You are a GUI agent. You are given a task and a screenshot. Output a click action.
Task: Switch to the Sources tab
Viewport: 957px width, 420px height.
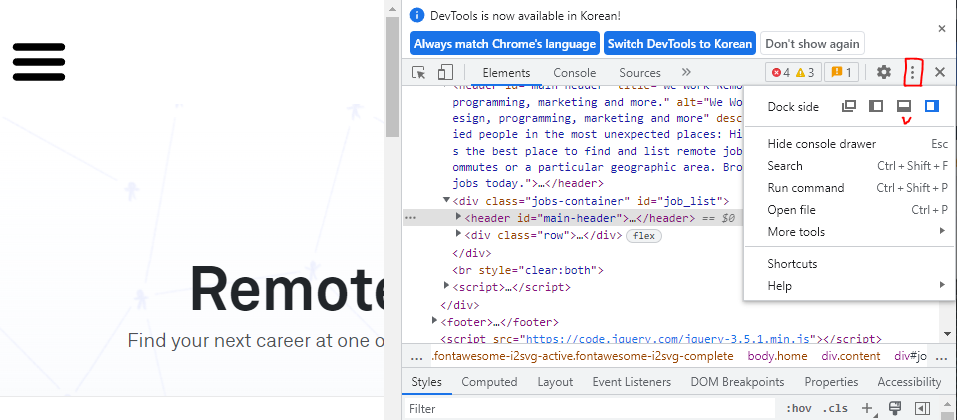tap(640, 73)
